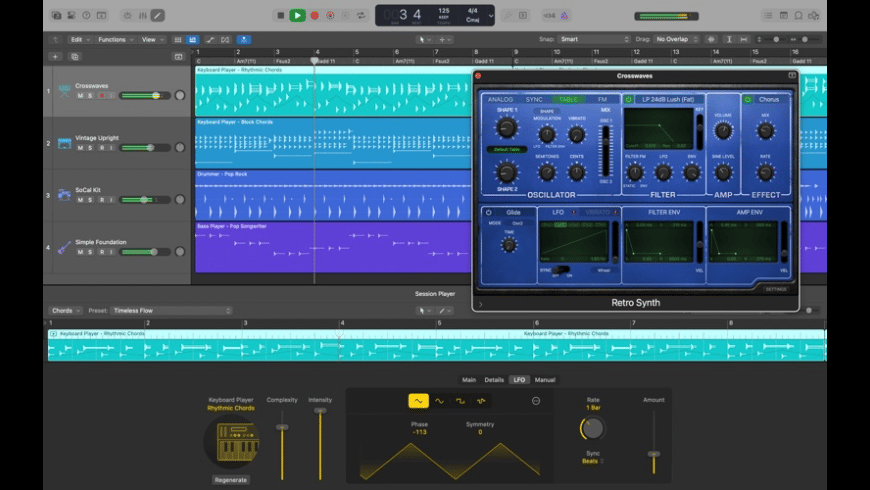Record-enable the SoCal Kit track

102,200
